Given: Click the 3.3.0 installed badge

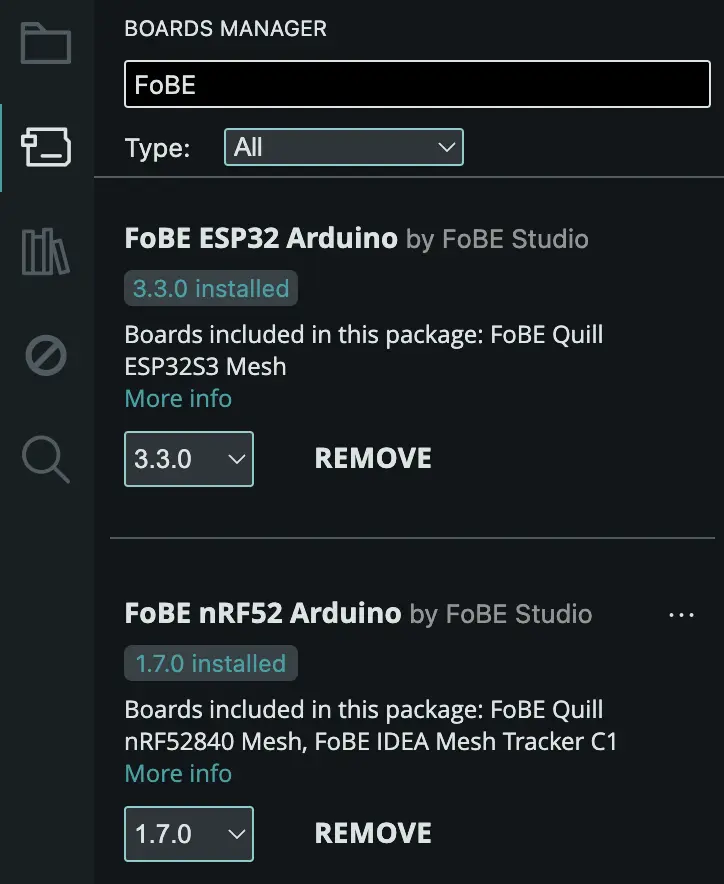Looking at the screenshot, I should (210, 288).
